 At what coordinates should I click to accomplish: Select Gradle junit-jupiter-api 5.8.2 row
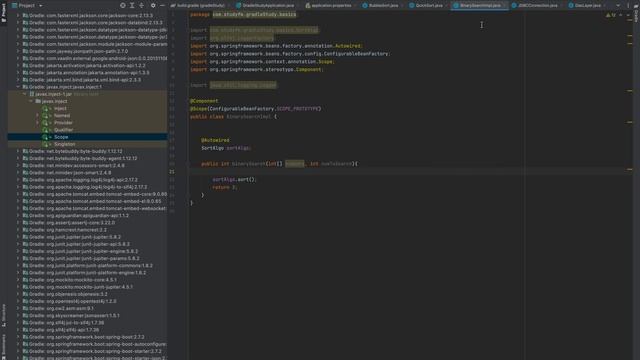click(87, 244)
